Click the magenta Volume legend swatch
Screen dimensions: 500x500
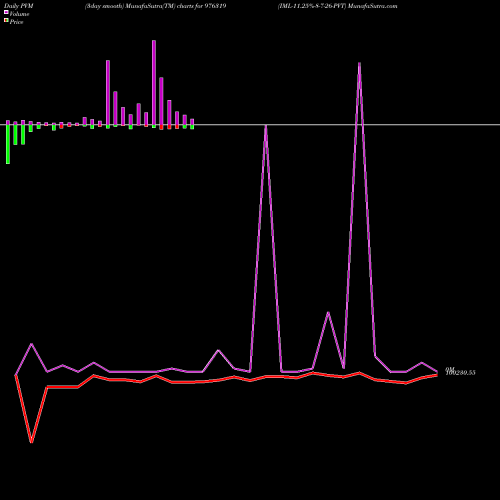click(6, 12)
